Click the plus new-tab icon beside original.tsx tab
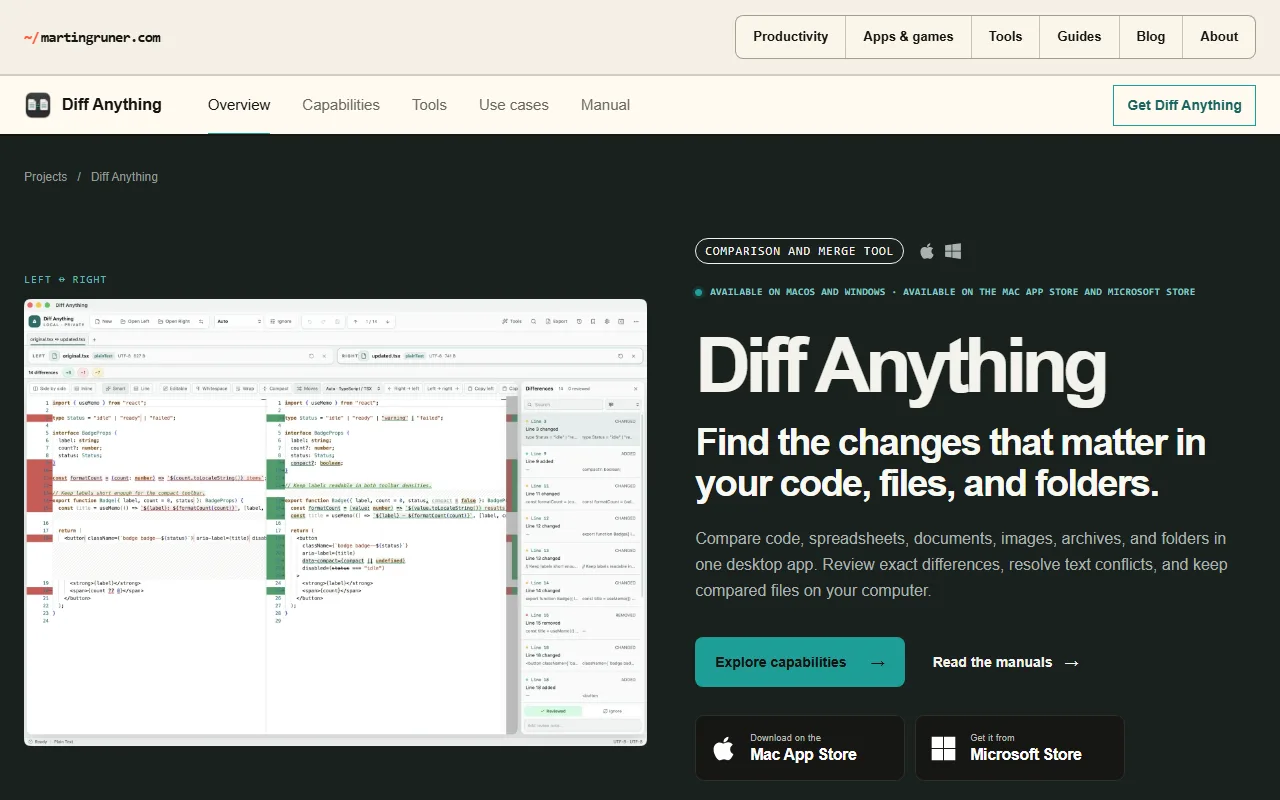 coord(94,340)
